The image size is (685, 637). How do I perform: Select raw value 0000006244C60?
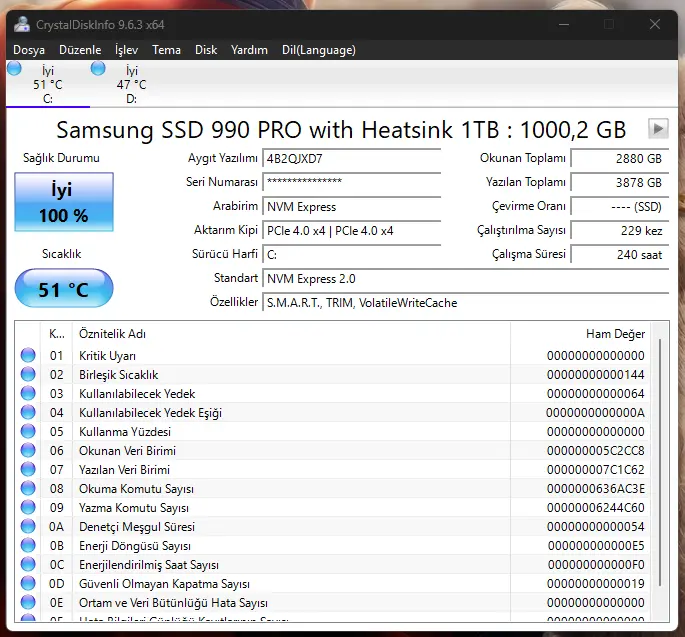click(x=595, y=508)
